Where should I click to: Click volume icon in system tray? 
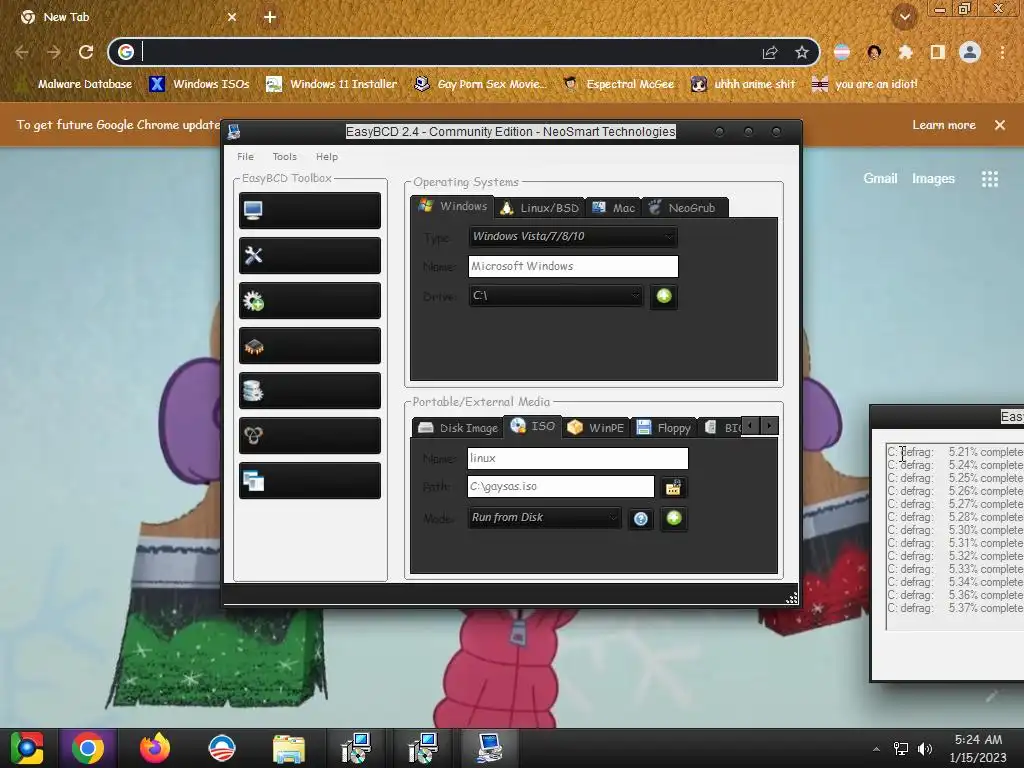pyautogui.click(x=925, y=748)
